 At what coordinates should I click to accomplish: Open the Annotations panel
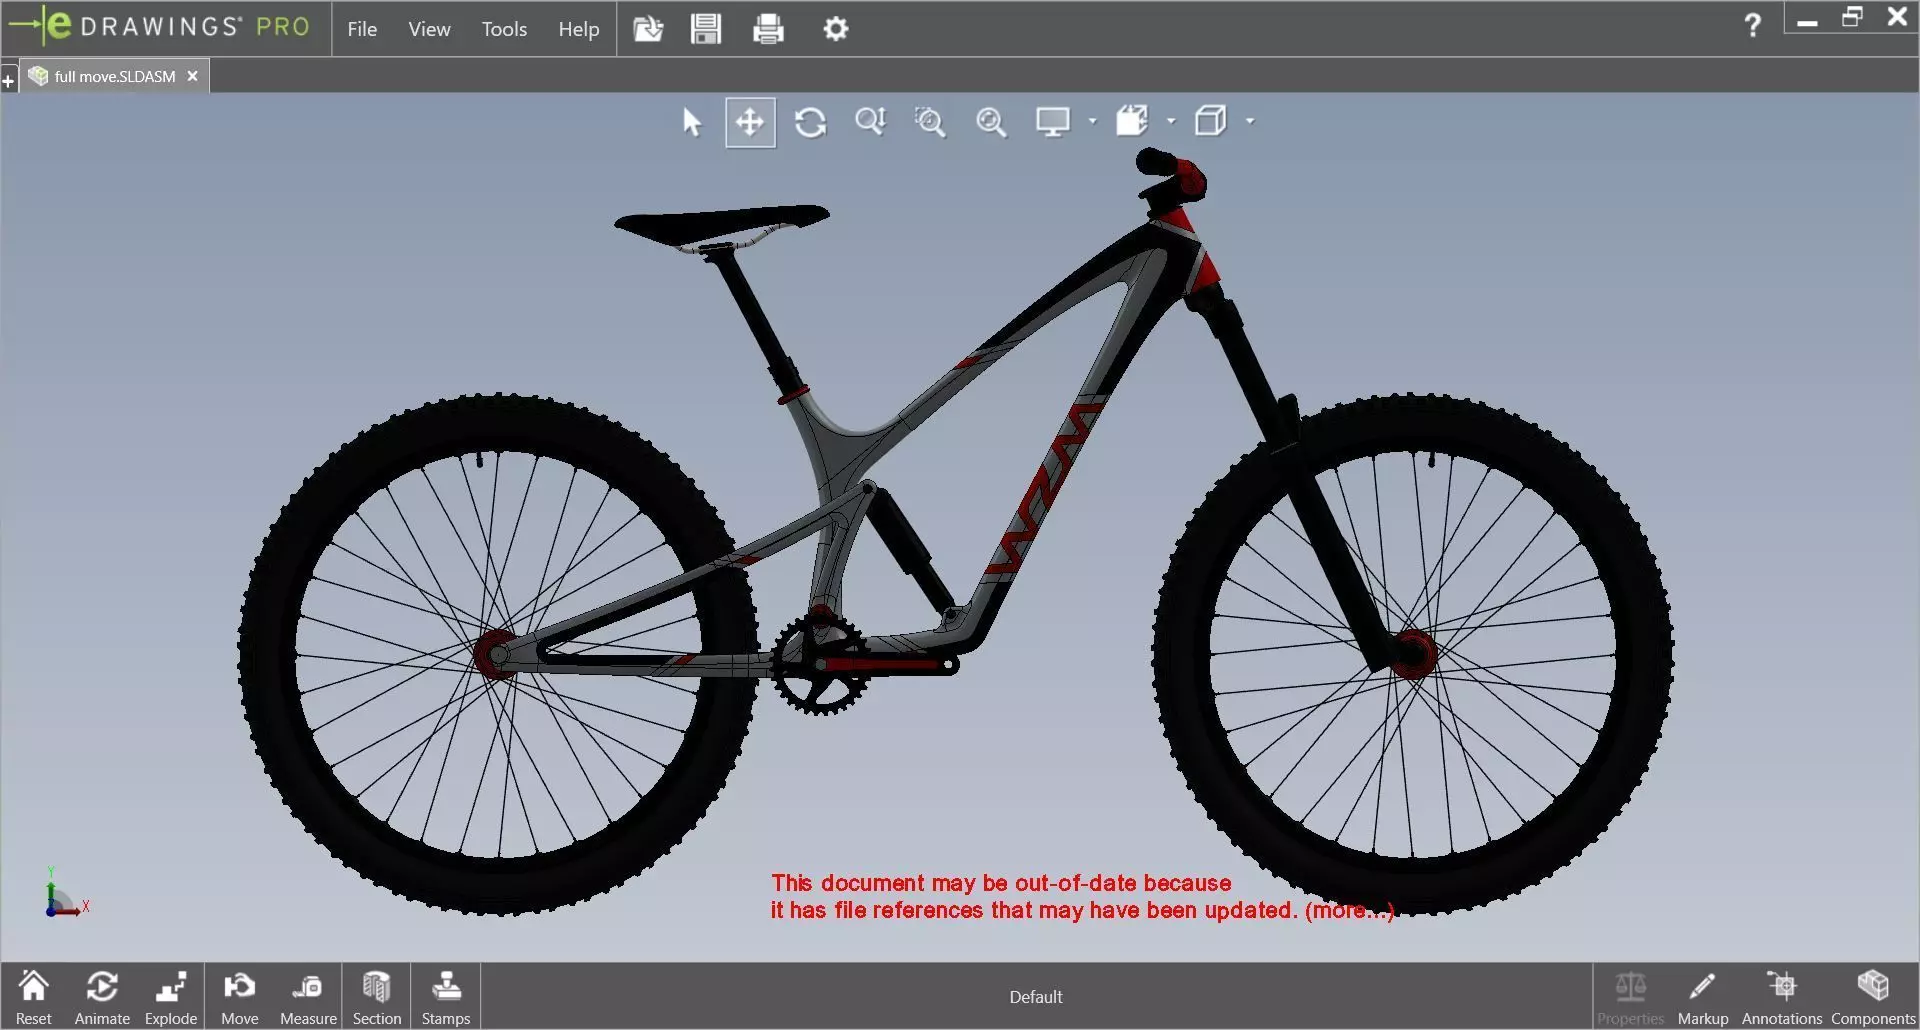tap(1781, 997)
